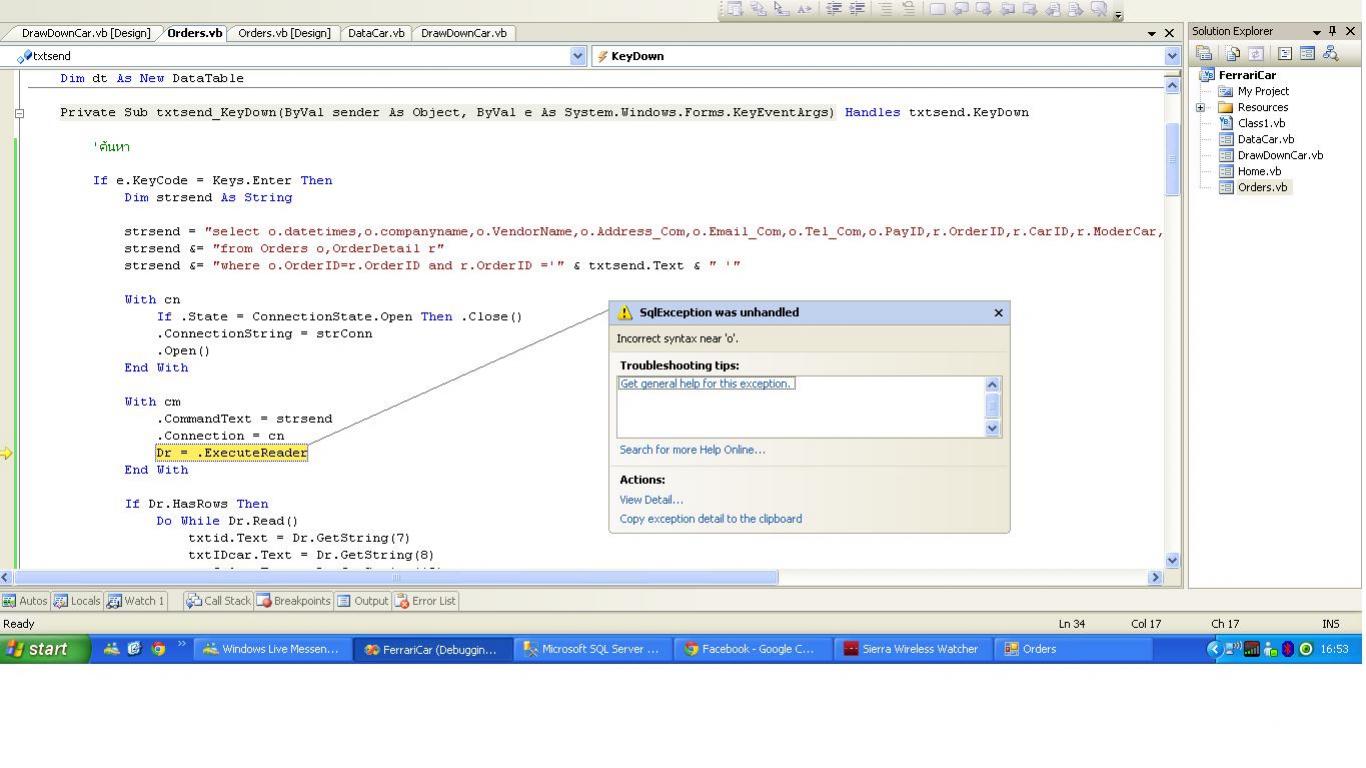Open Microsoft SQL Server taskbar button
This screenshot has height=768, width=1366.
coord(592,649)
